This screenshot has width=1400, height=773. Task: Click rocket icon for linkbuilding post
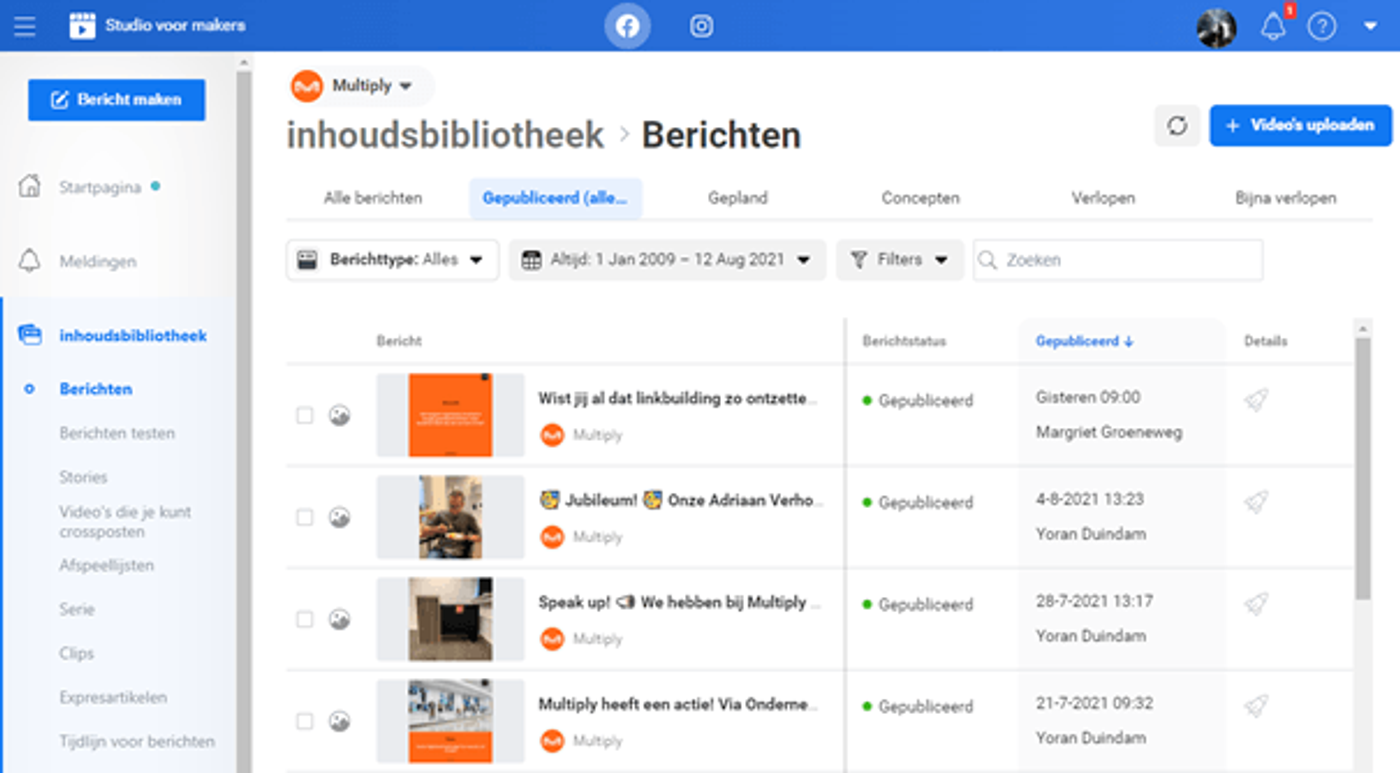pyautogui.click(x=1256, y=401)
